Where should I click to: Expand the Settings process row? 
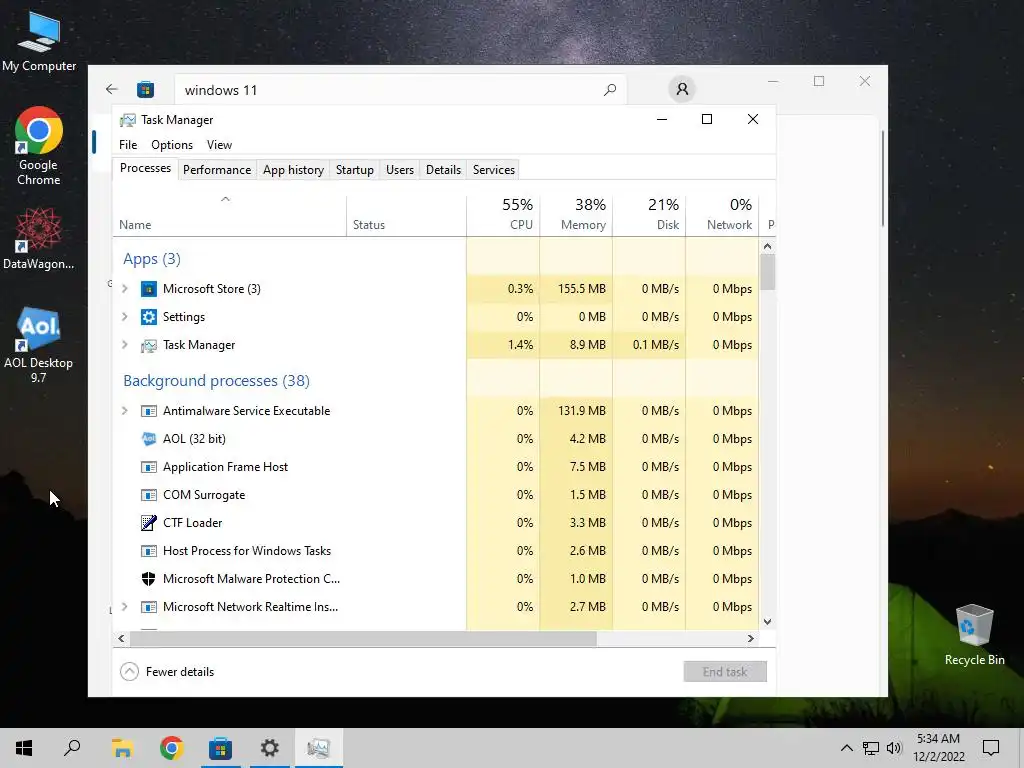click(x=125, y=317)
